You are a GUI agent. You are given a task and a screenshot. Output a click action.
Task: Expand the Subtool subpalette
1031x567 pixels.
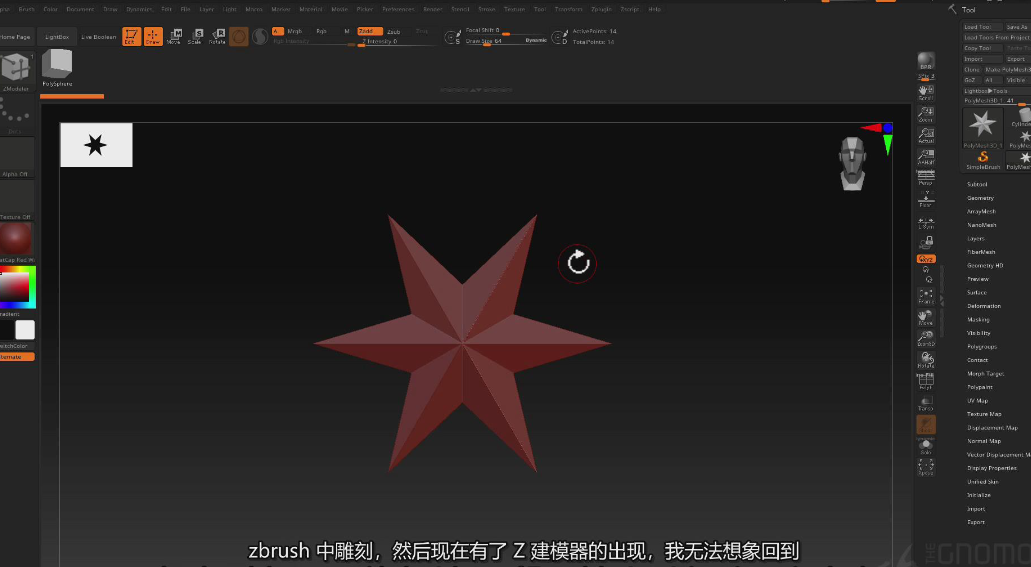[977, 184]
